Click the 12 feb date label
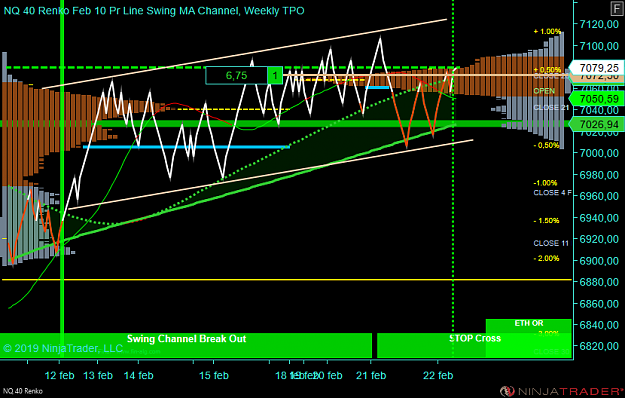625x398 pixels. click(x=59, y=375)
